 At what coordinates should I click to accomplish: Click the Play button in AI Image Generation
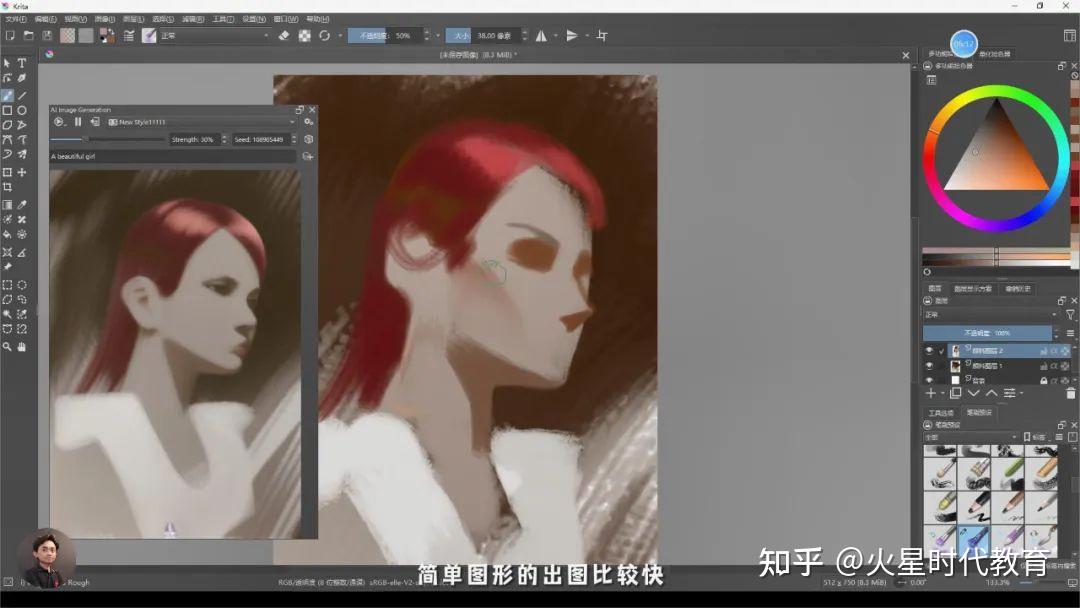pos(58,121)
